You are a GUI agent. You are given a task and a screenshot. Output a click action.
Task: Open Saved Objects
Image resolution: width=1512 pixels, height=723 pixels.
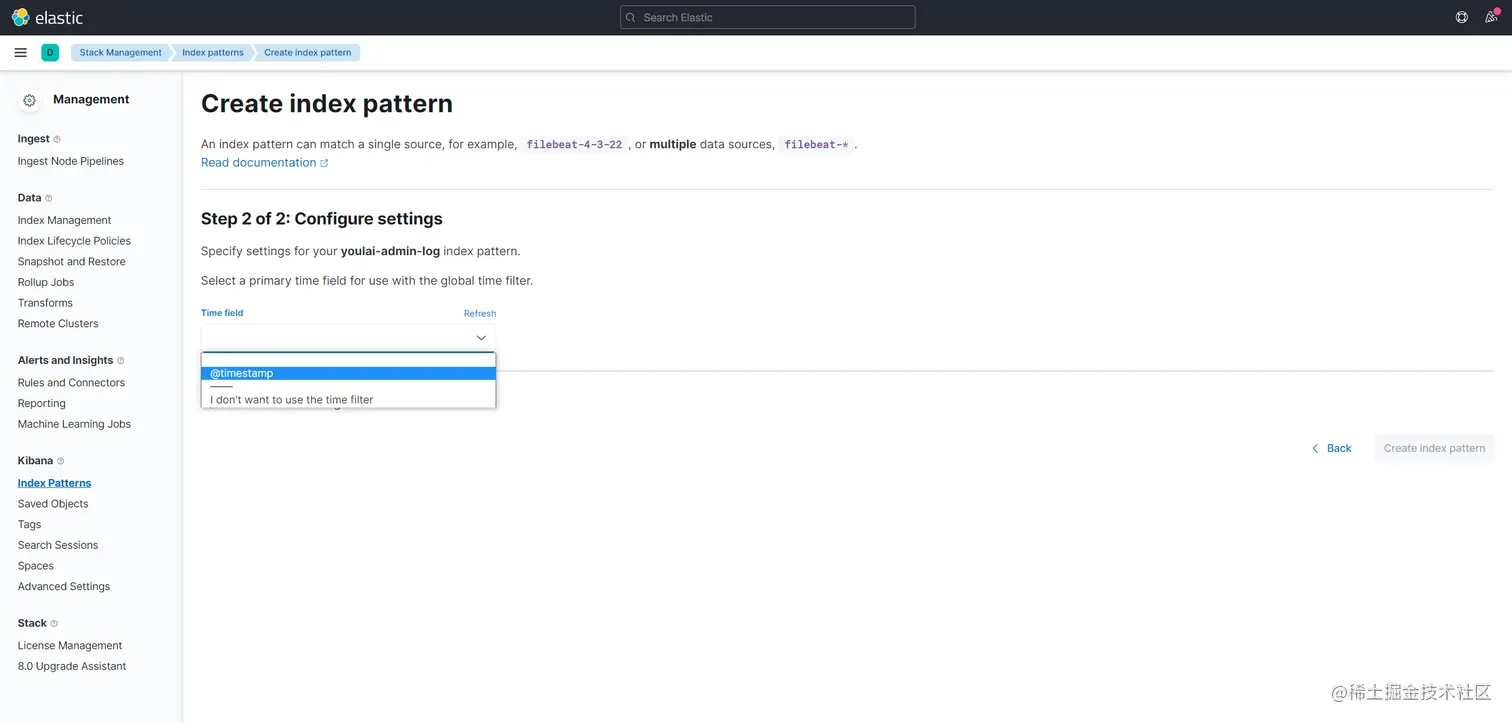[53, 504]
